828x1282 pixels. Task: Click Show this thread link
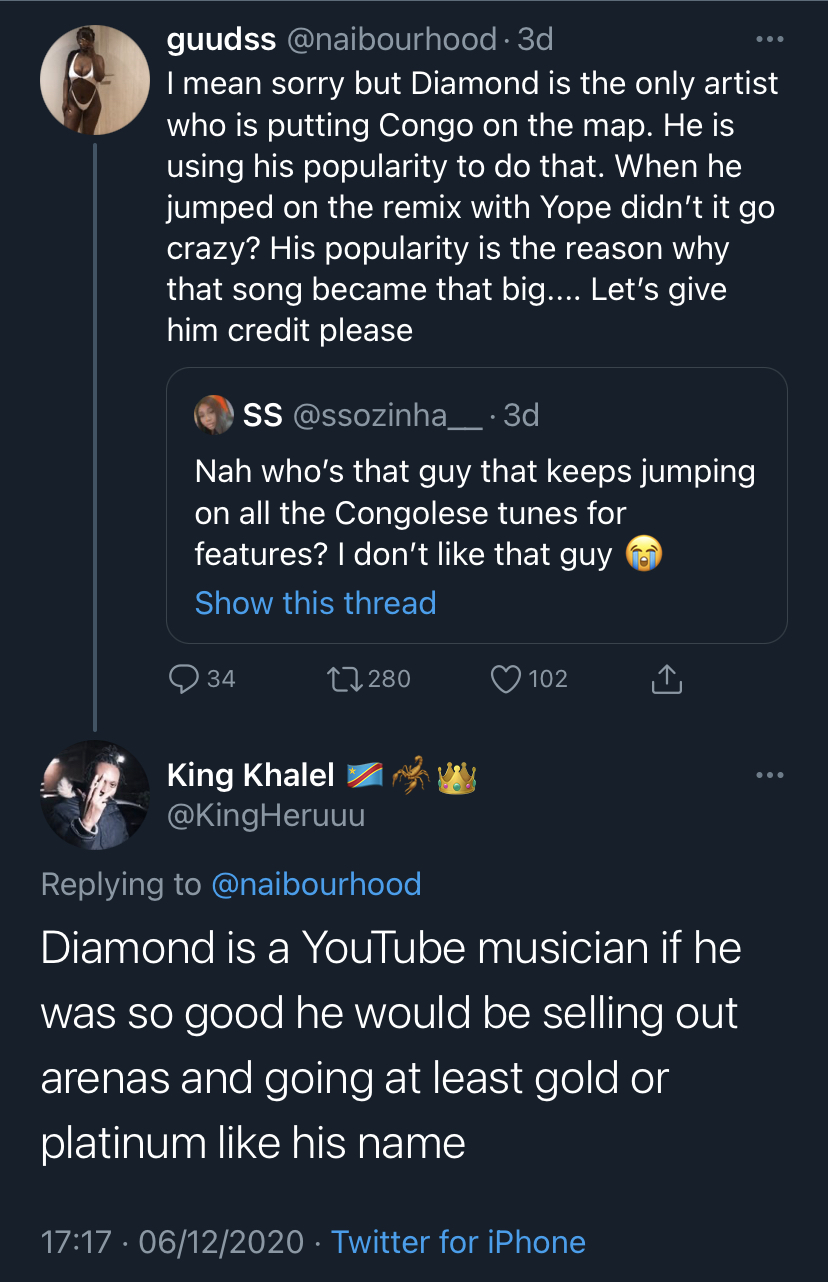click(x=315, y=603)
